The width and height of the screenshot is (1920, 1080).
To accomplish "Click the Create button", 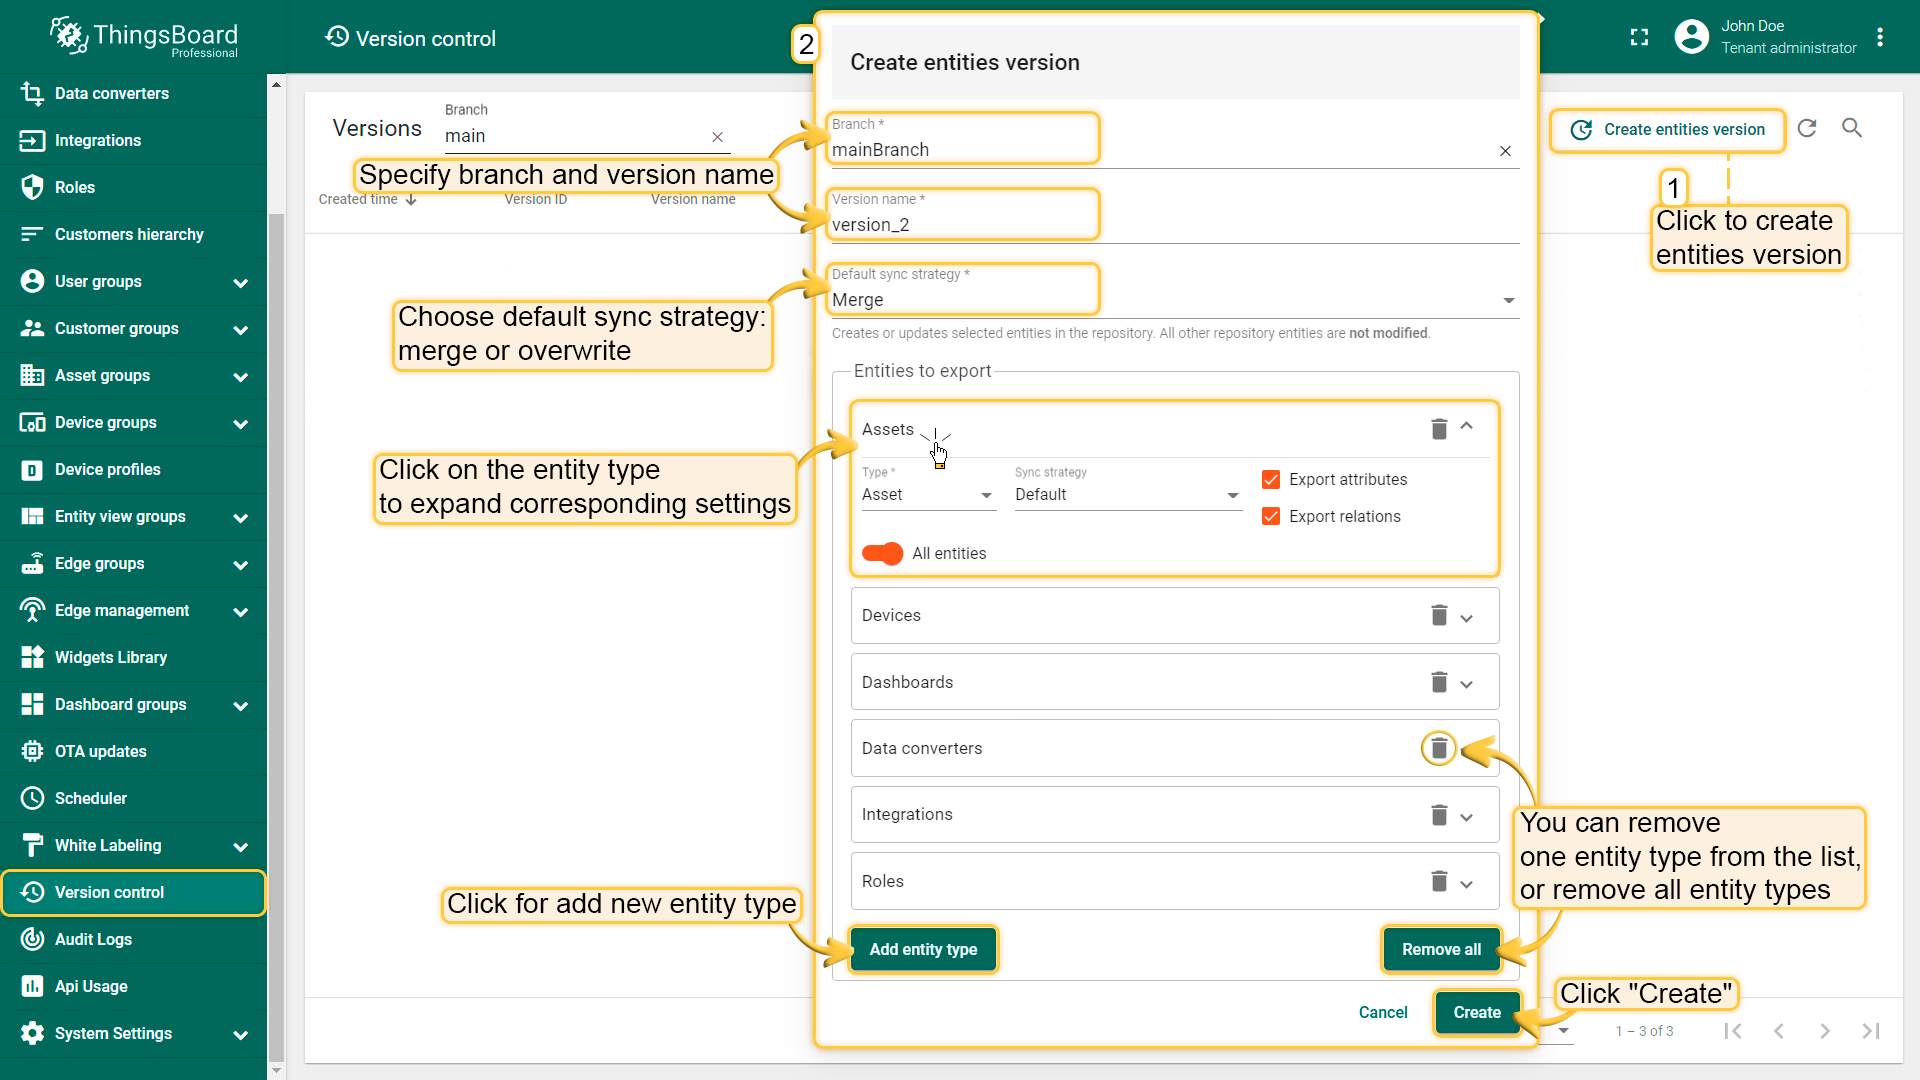I will (1477, 1013).
